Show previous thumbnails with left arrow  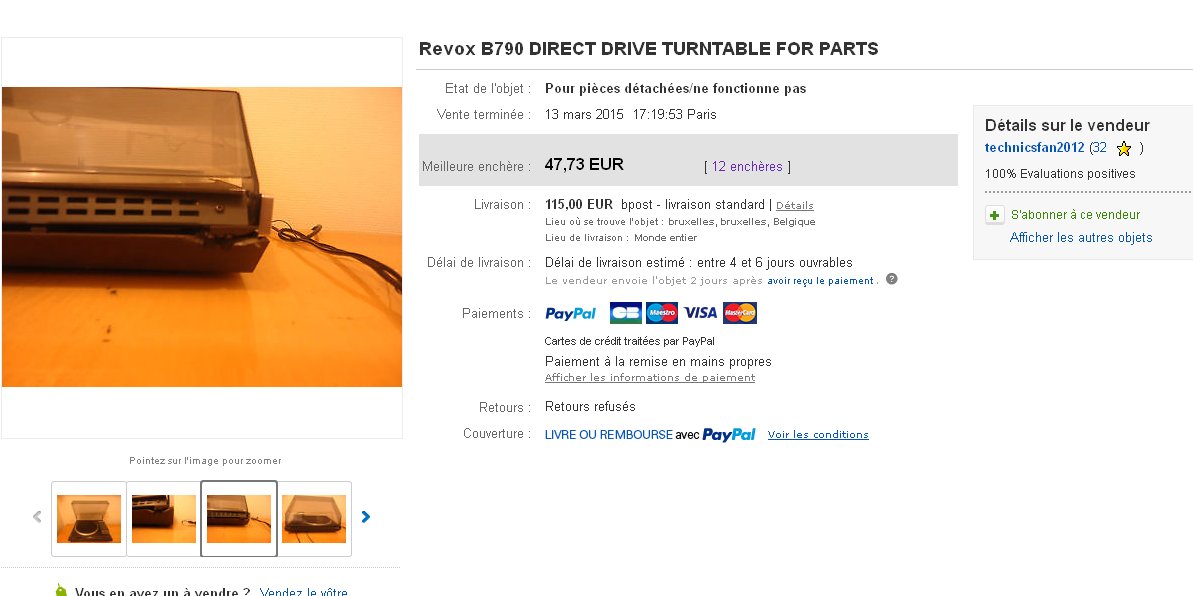click(x=37, y=517)
